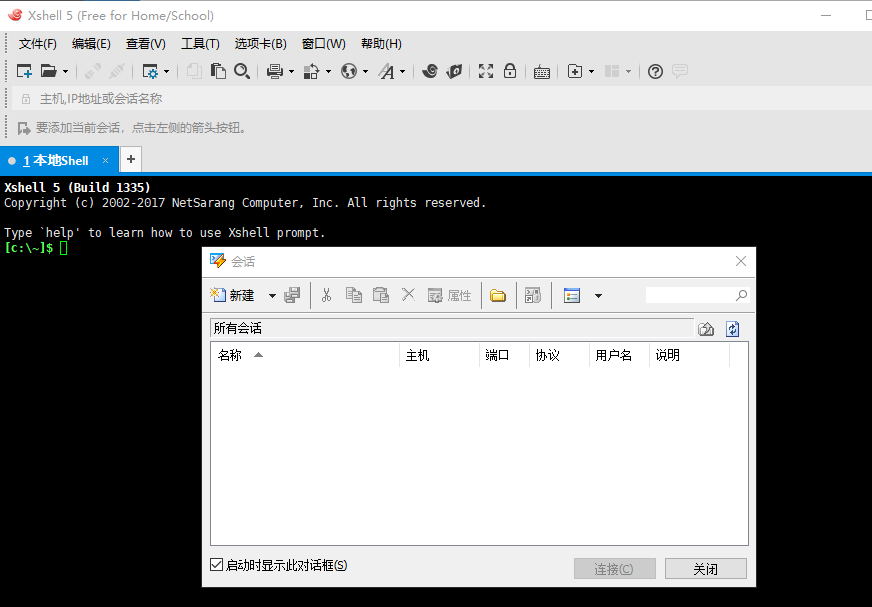
Task: Refresh the session list in the dialog
Action: click(732, 329)
